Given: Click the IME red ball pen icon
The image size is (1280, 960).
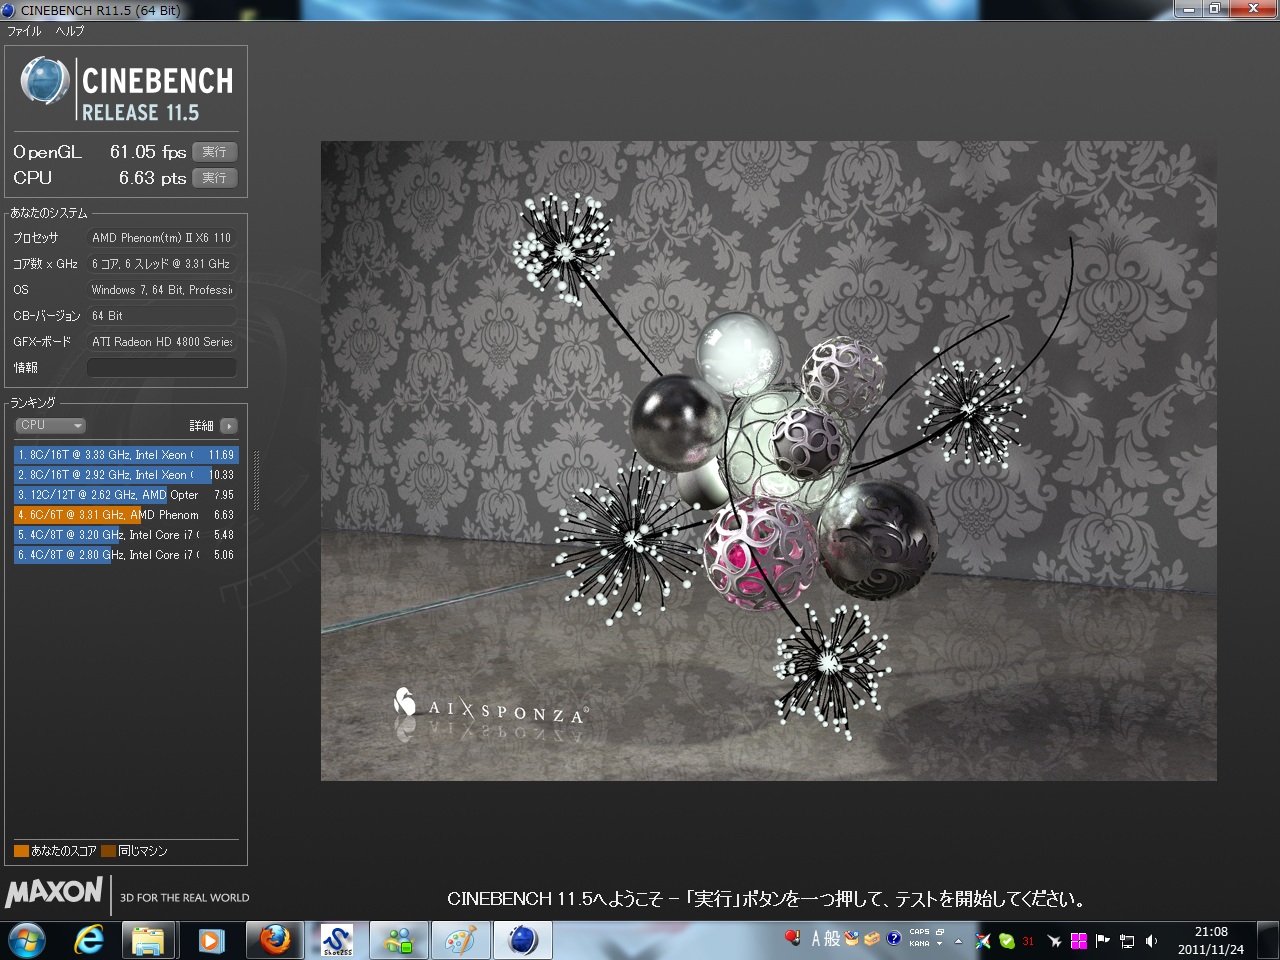Looking at the screenshot, I should (793, 938).
